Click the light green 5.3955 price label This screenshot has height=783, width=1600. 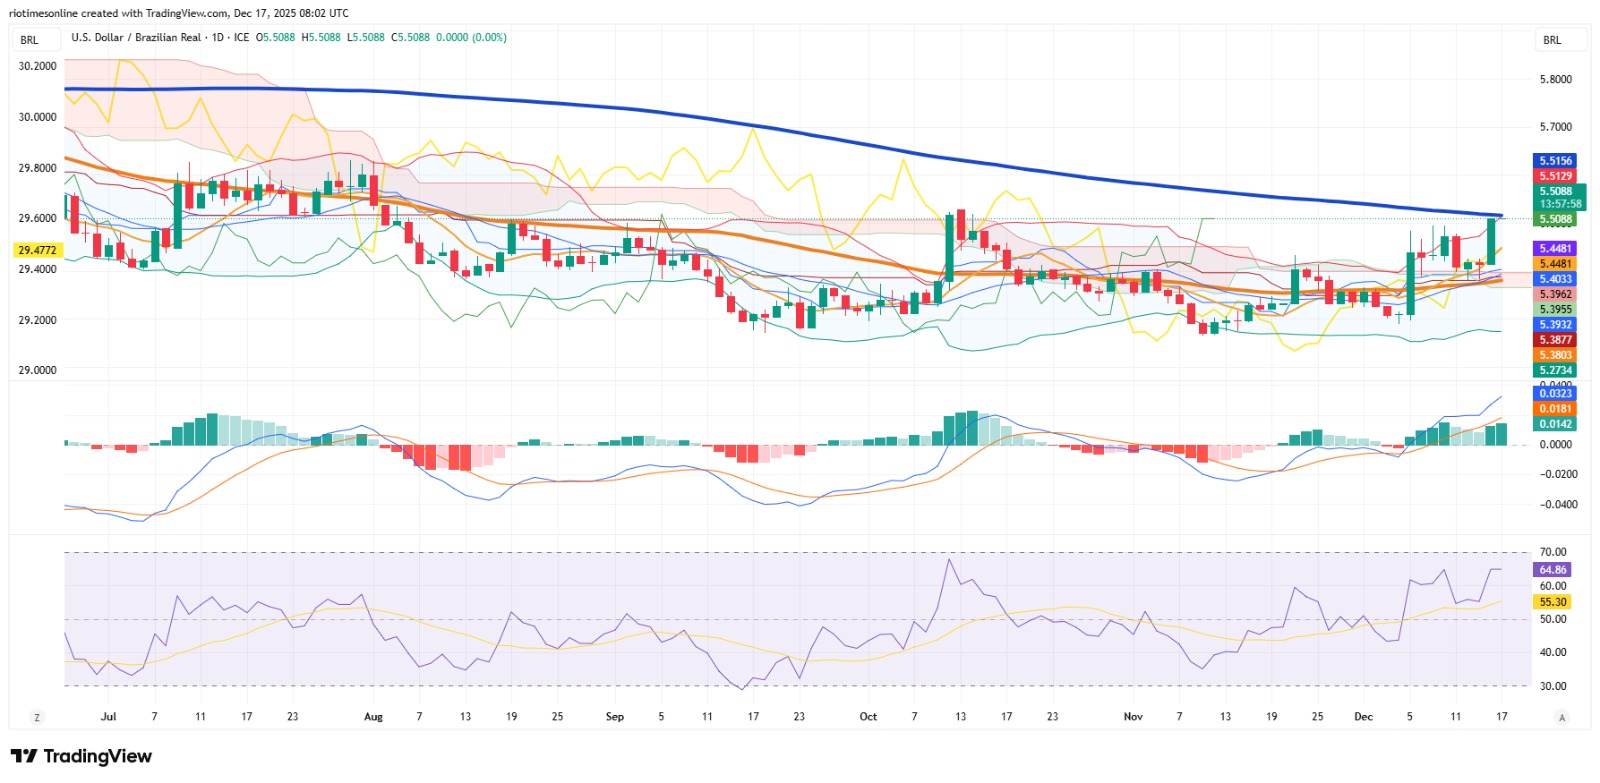(x=1555, y=309)
